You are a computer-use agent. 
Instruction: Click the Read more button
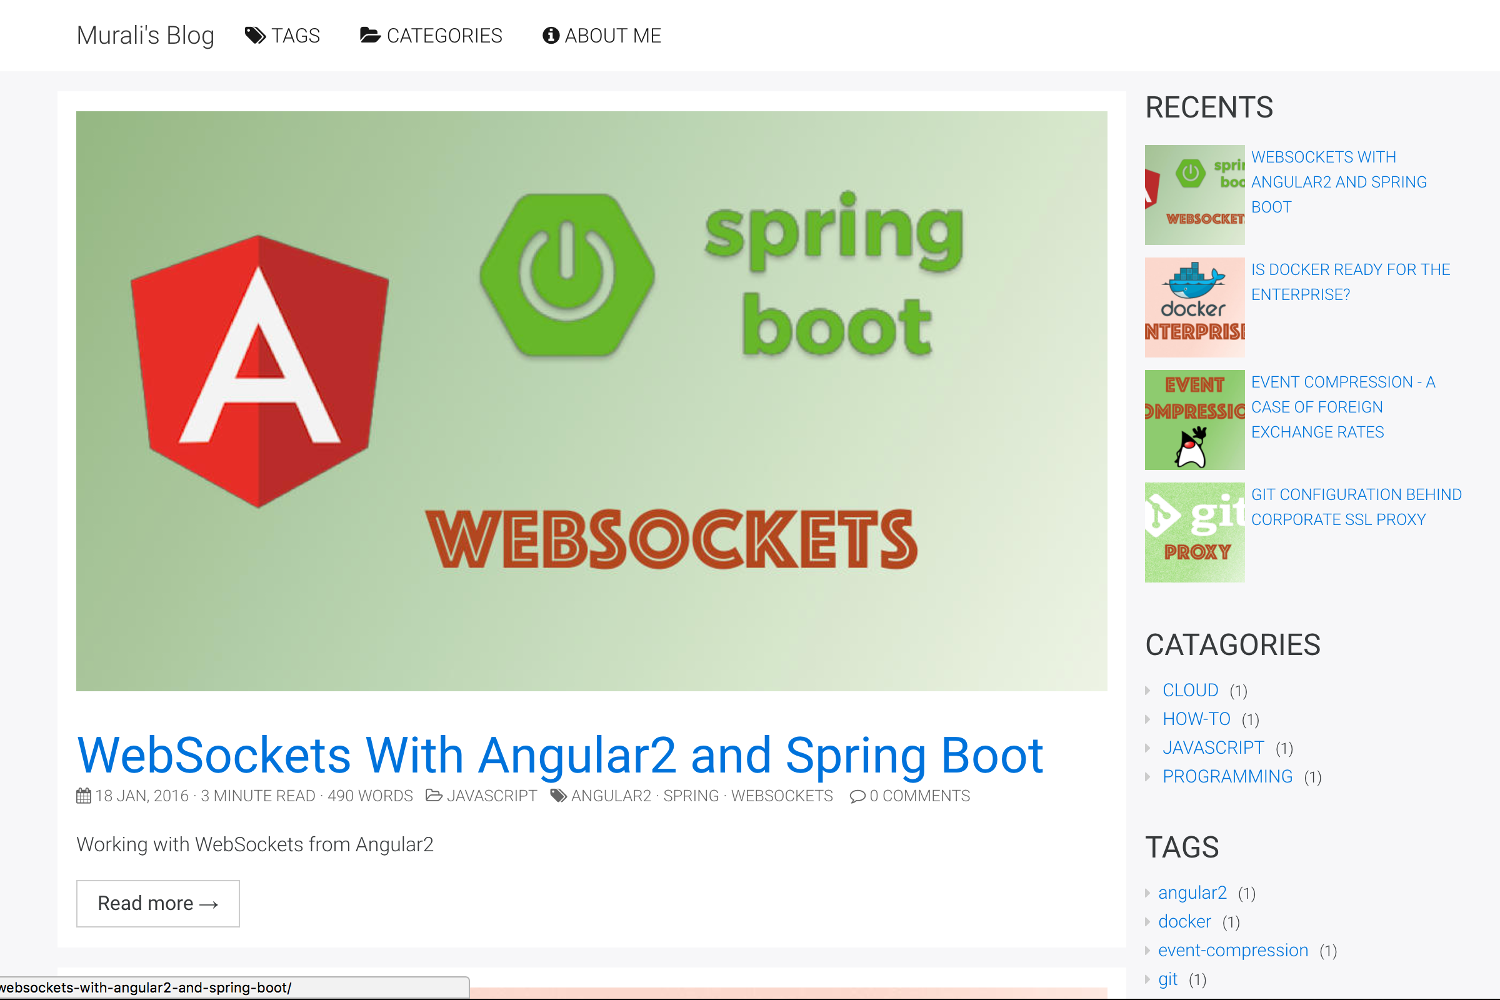[x=158, y=904]
